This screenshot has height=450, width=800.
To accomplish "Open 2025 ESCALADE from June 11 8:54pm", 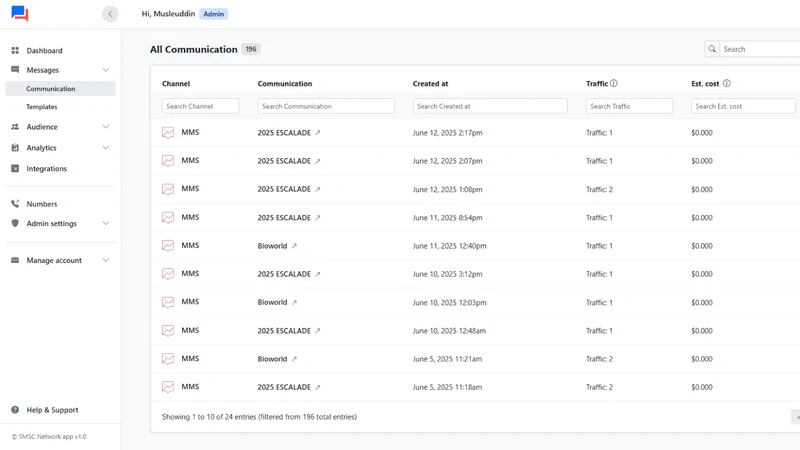I will coord(284,217).
